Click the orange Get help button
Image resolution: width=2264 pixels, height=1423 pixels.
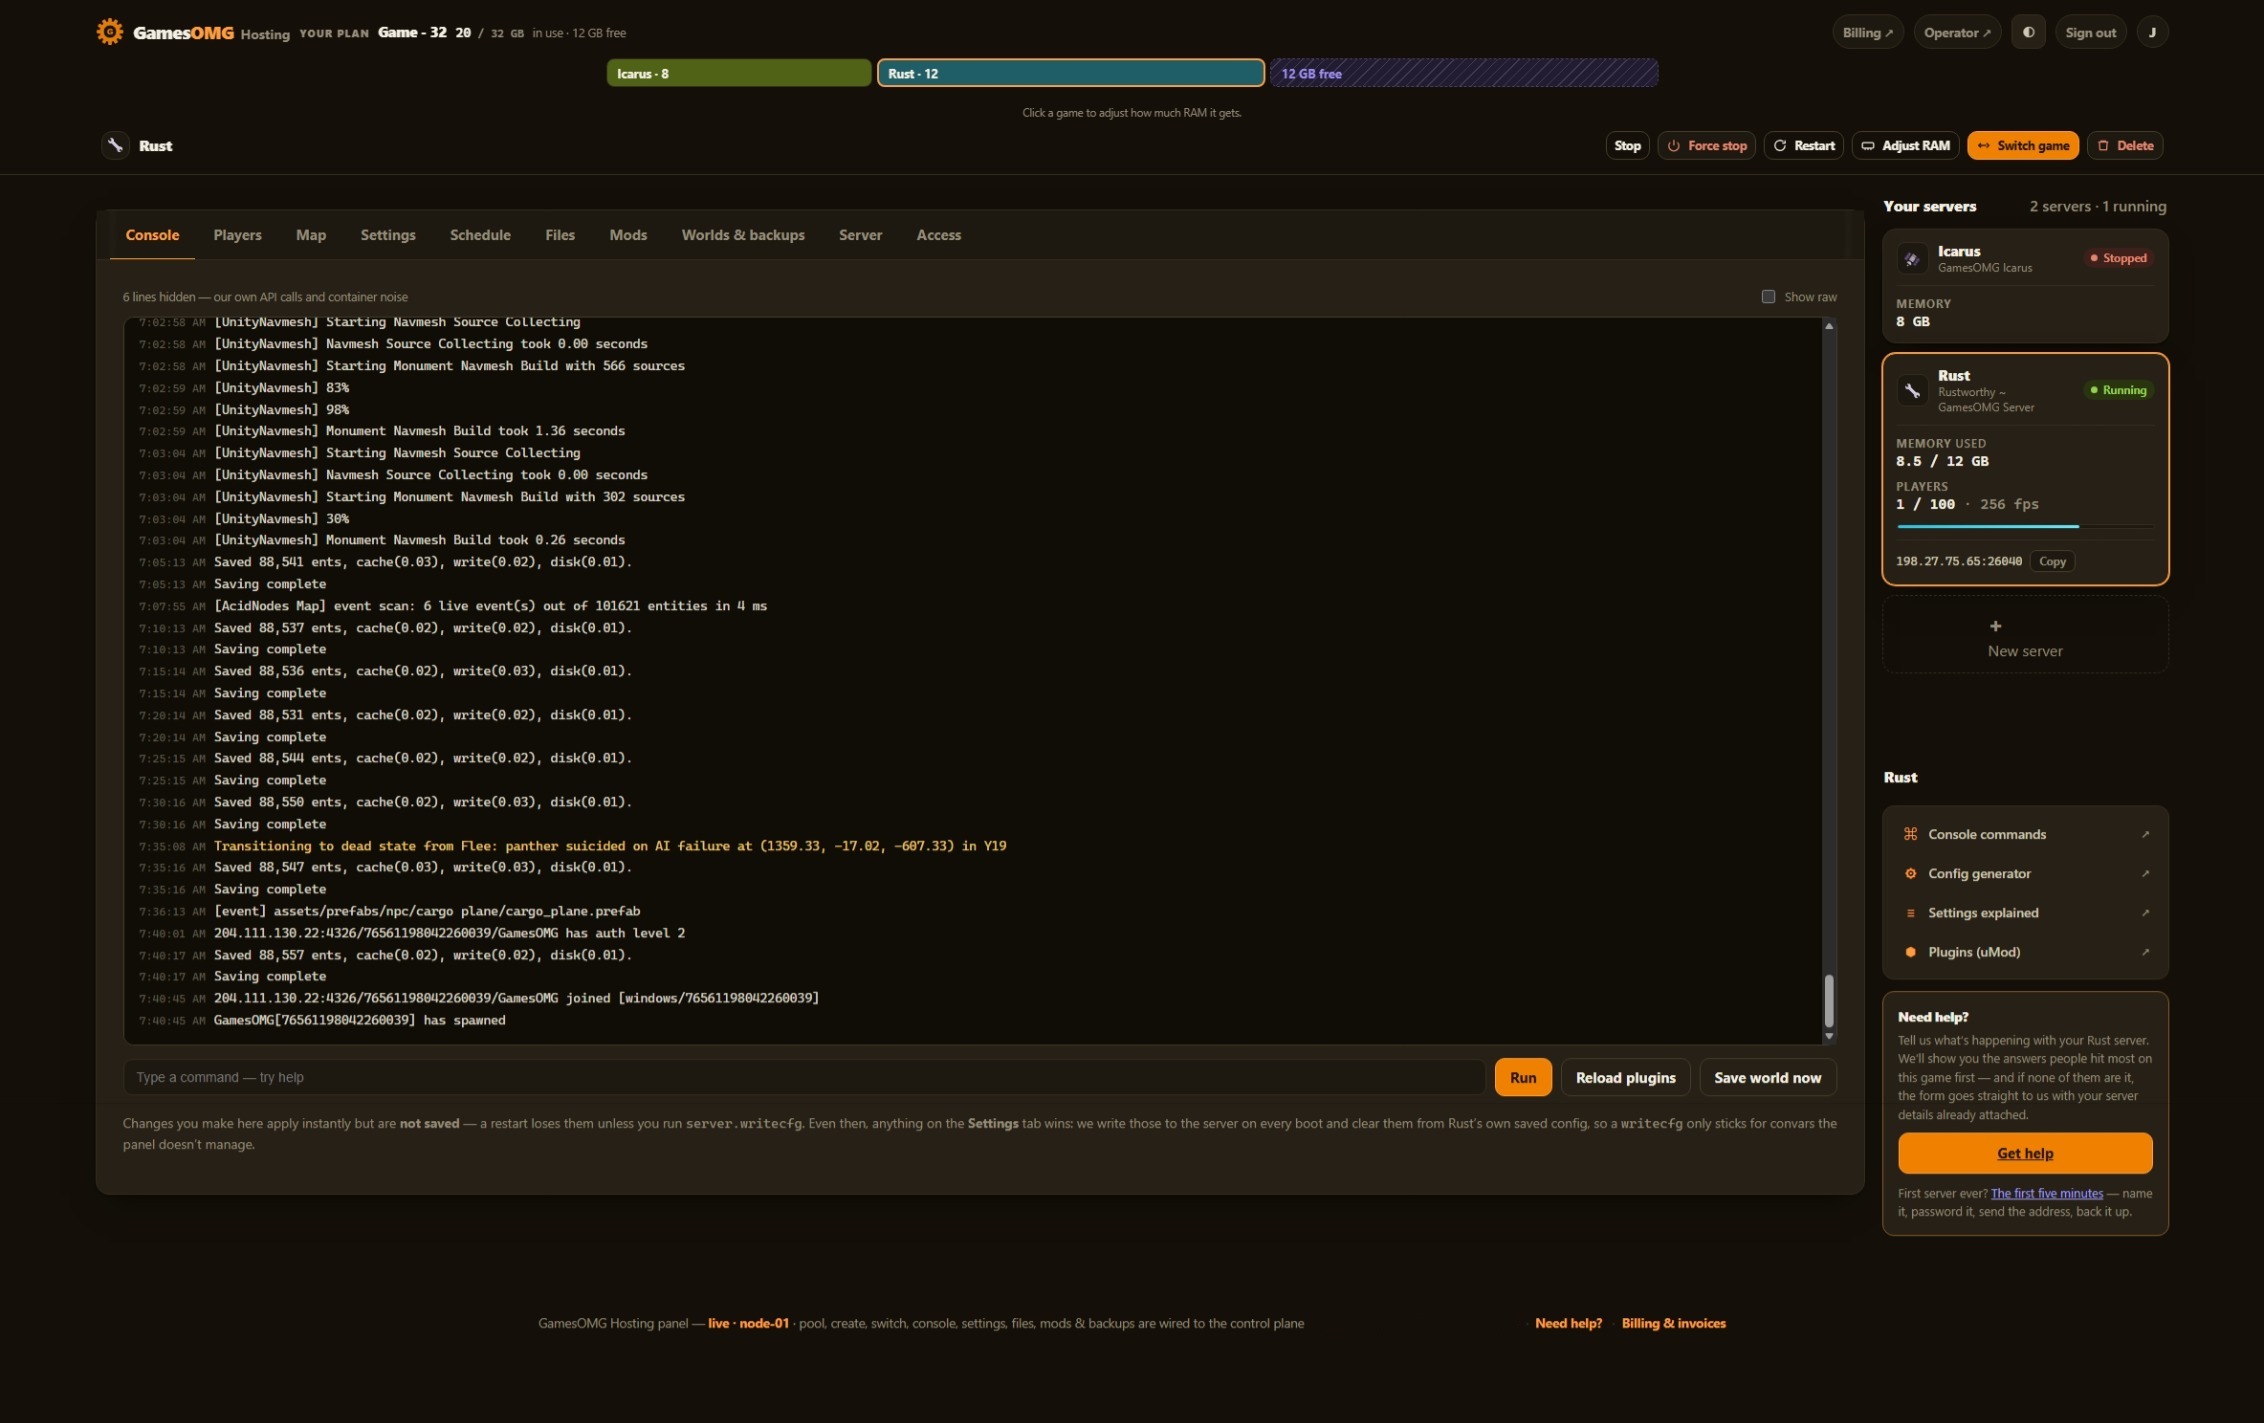[x=2025, y=1153]
